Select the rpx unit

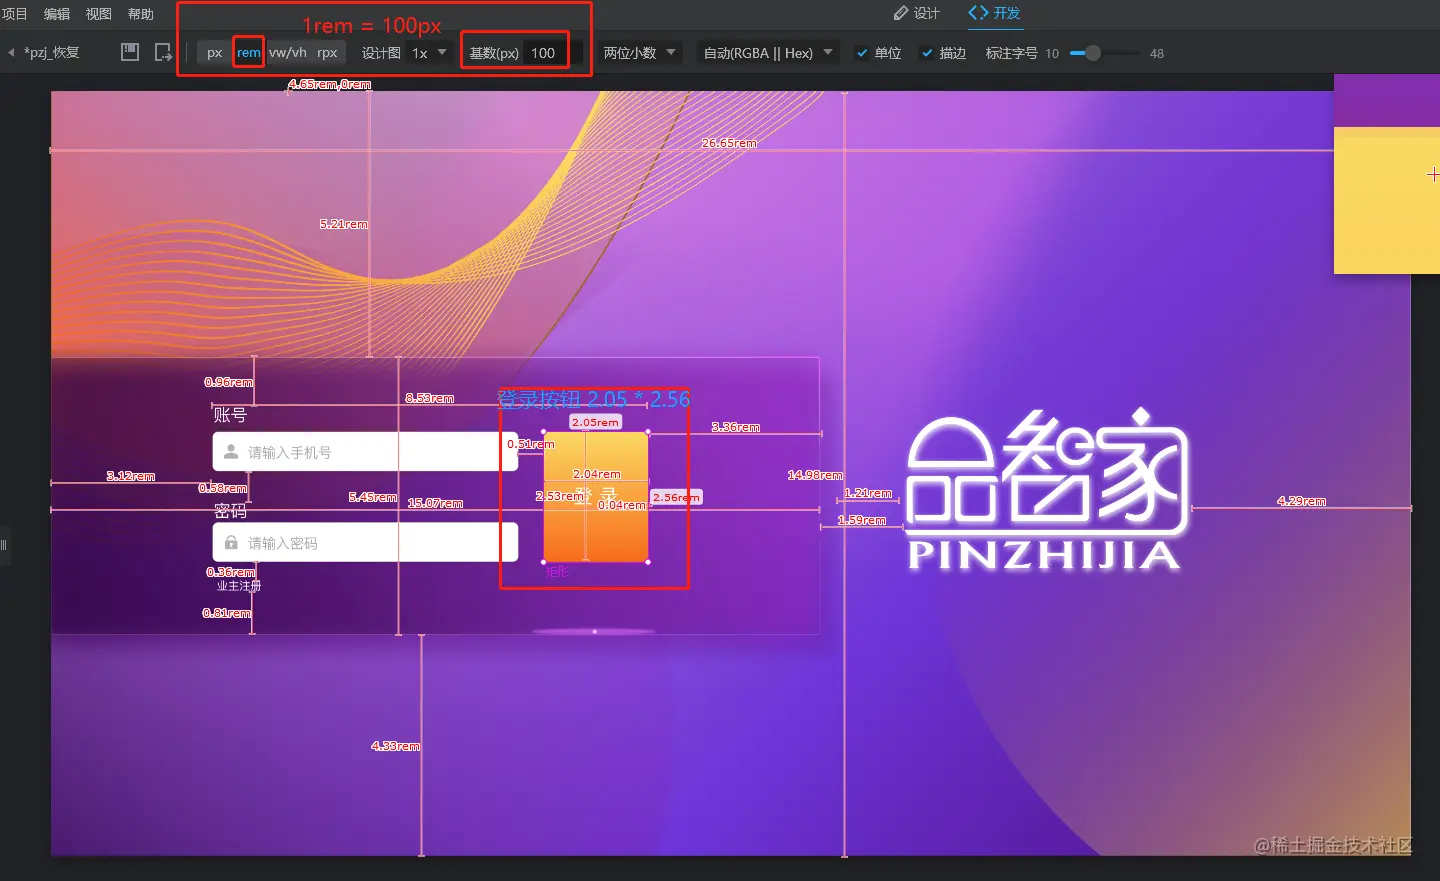click(327, 53)
